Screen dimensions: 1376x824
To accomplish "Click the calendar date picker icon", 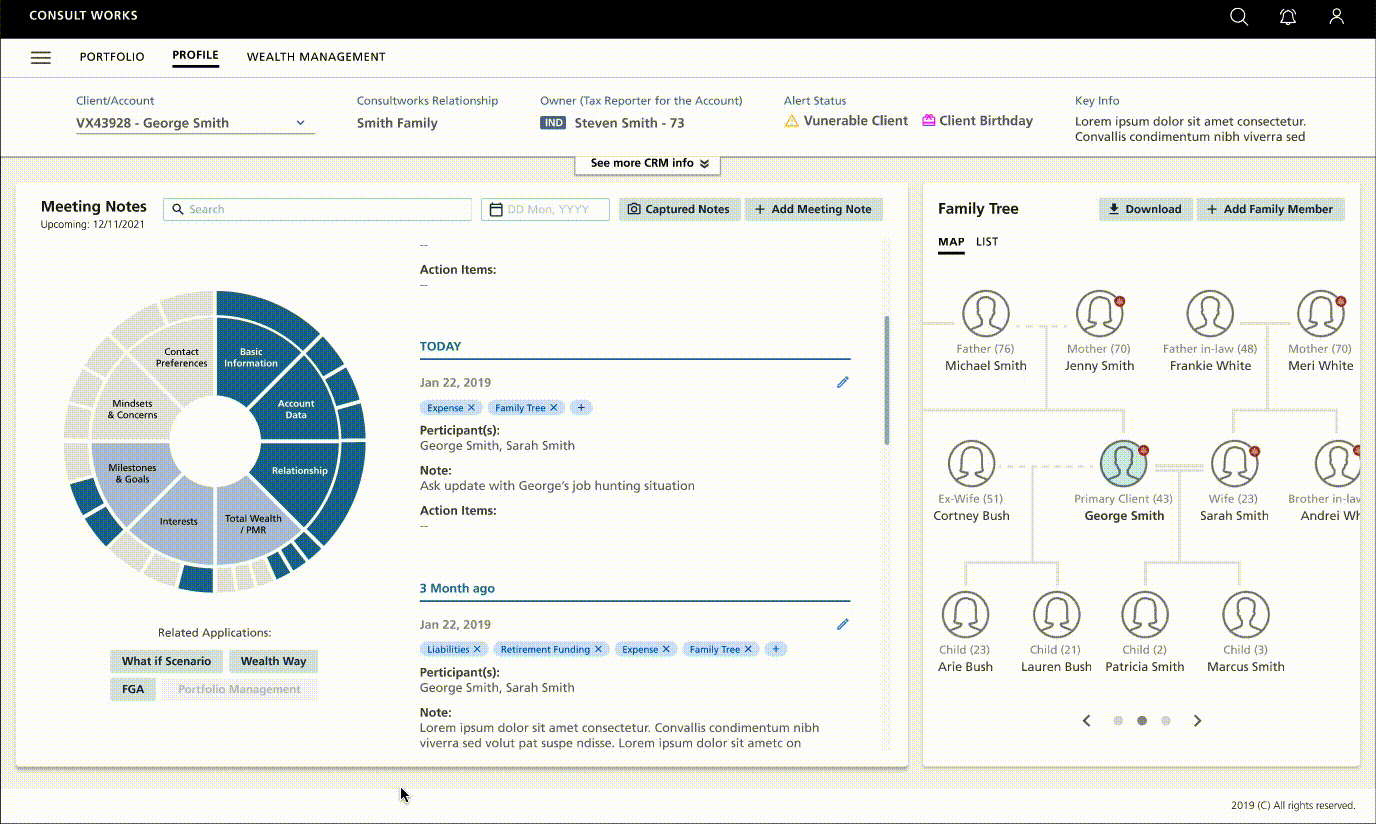I will pos(495,209).
